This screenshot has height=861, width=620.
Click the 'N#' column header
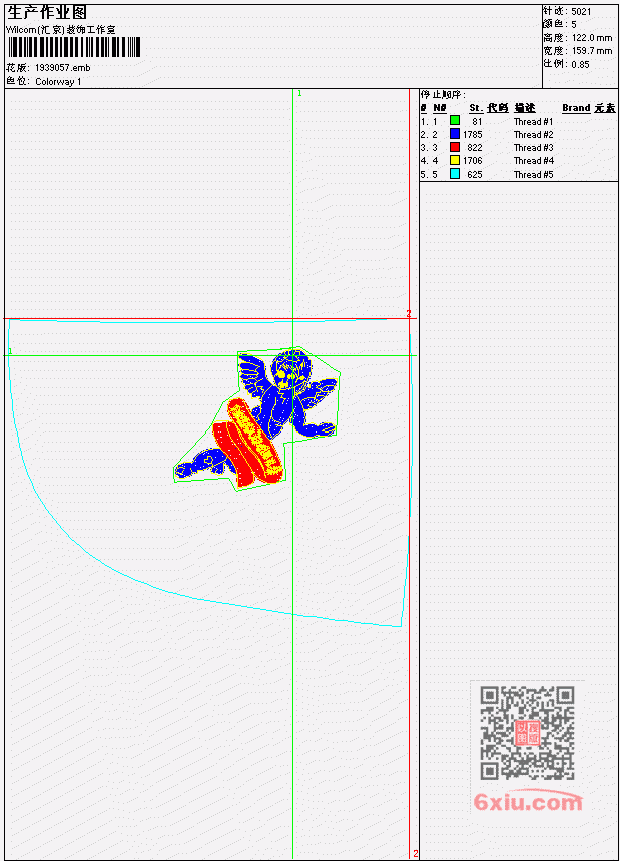click(439, 108)
